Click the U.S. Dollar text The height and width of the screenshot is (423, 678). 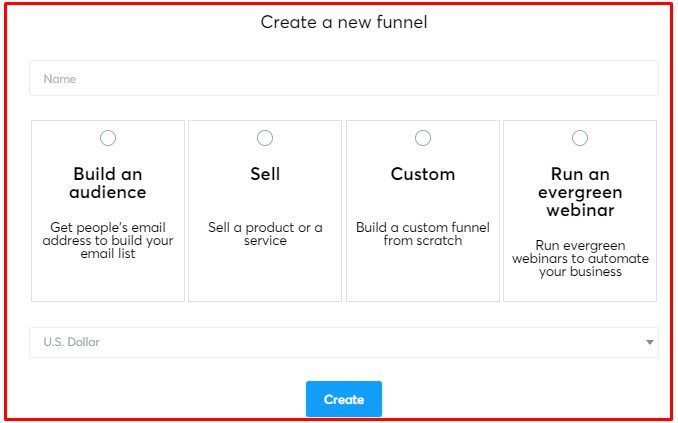[x=71, y=342]
